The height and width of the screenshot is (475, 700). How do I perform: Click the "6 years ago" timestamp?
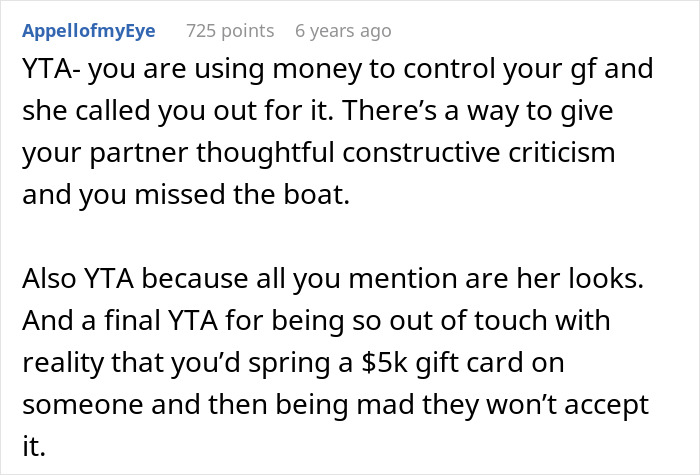click(x=343, y=31)
